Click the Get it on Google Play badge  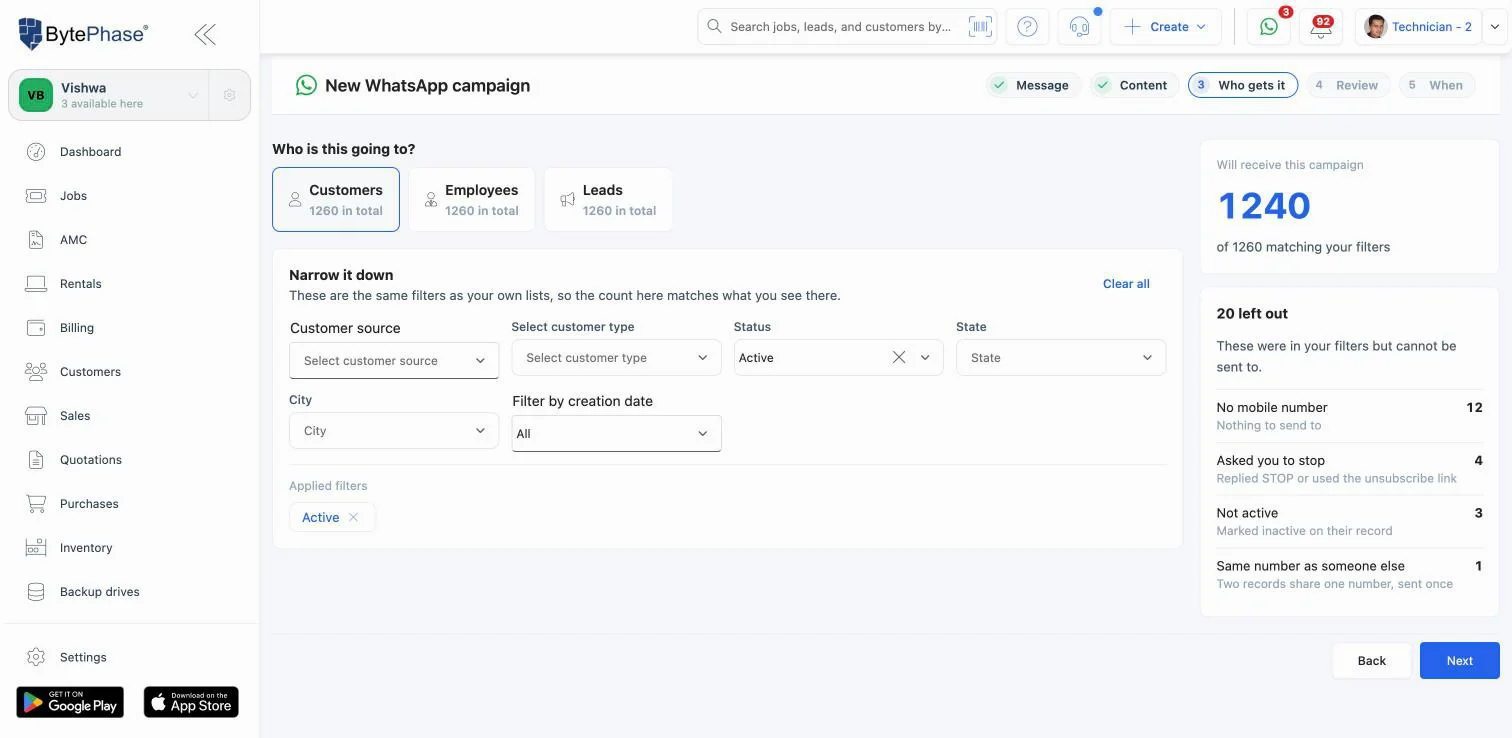pos(70,702)
